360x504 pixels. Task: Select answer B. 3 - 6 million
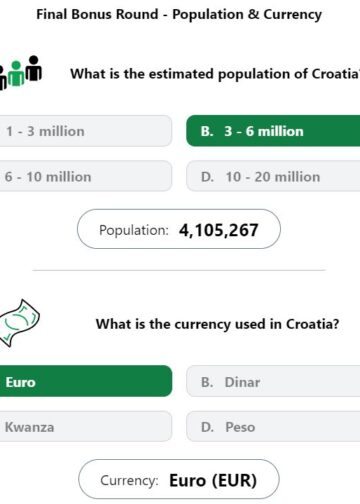[273, 131]
